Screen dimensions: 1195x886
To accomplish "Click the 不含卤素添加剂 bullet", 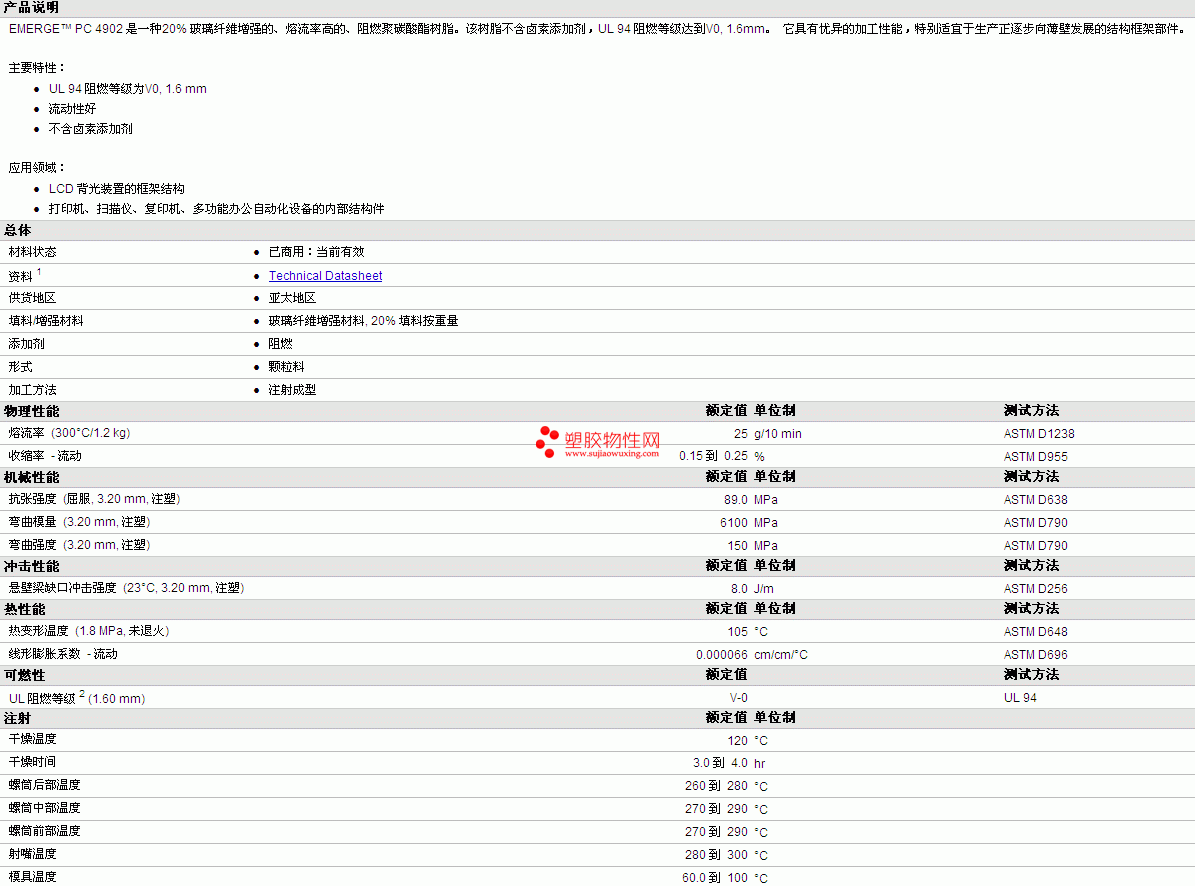I will pos(91,129).
